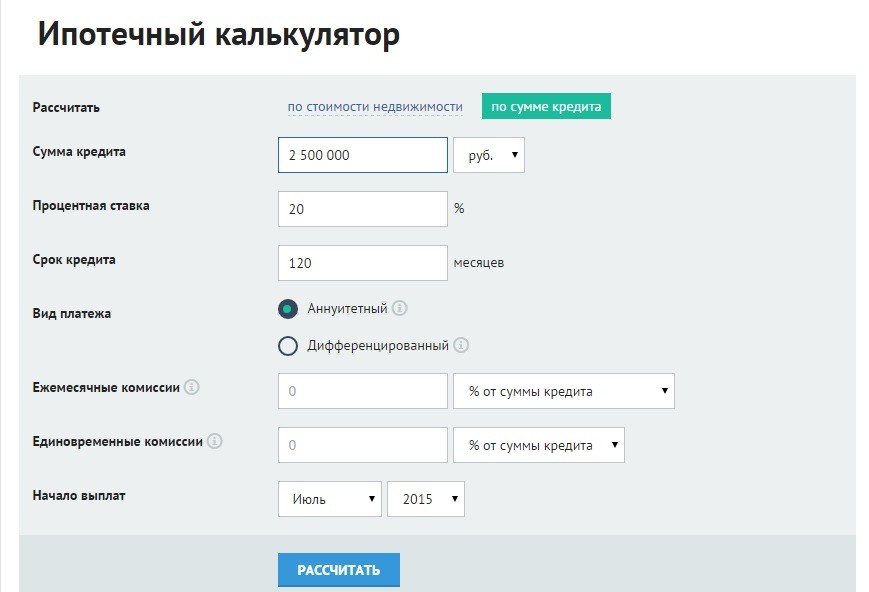Open the year dropdown showing 2015
This screenshot has height=592, width=869.
[426, 498]
